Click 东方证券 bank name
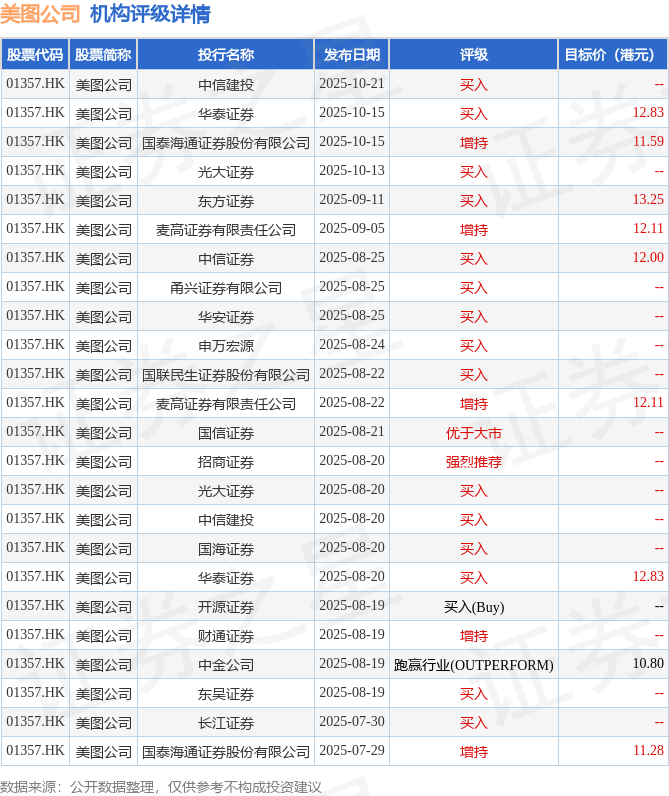669x796 pixels. pyautogui.click(x=226, y=200)
